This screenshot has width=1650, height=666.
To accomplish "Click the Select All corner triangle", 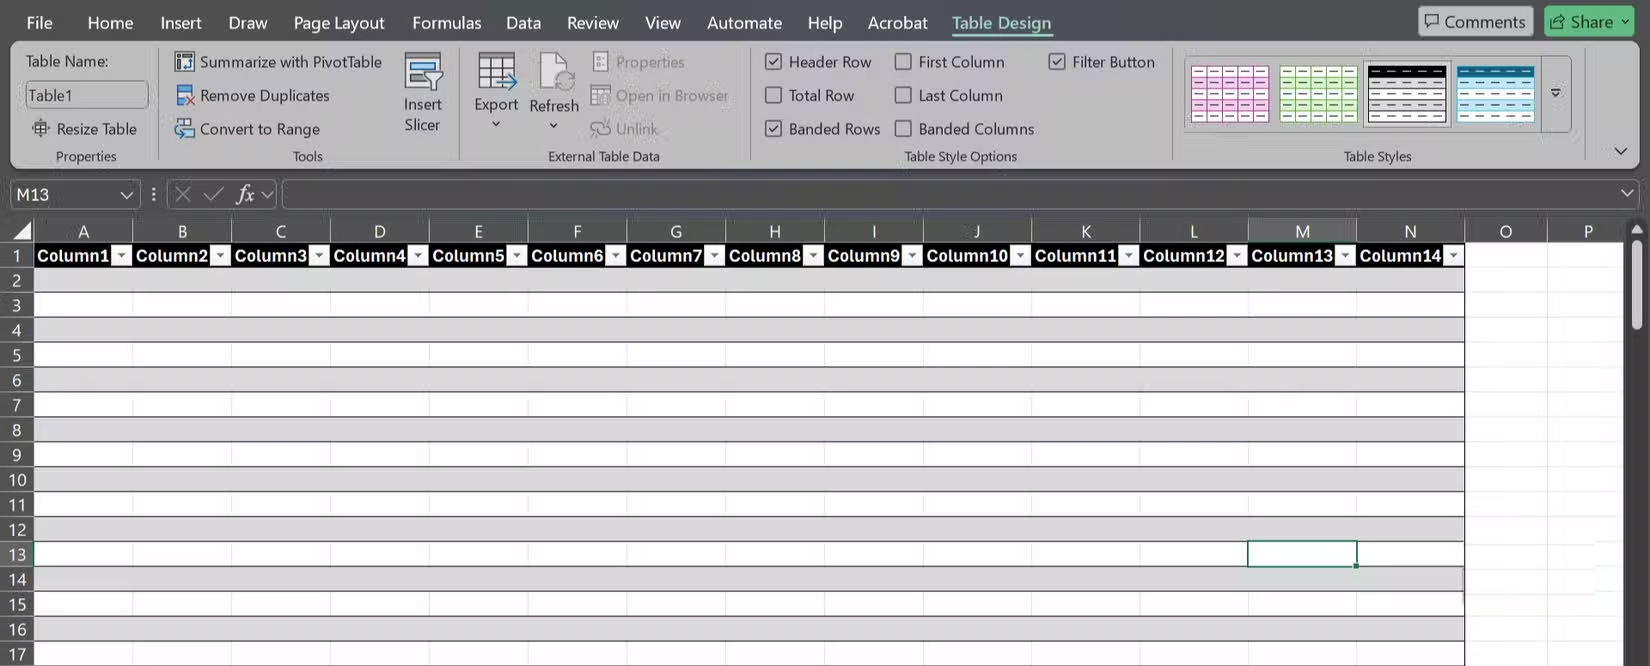I will coord(22,231).
